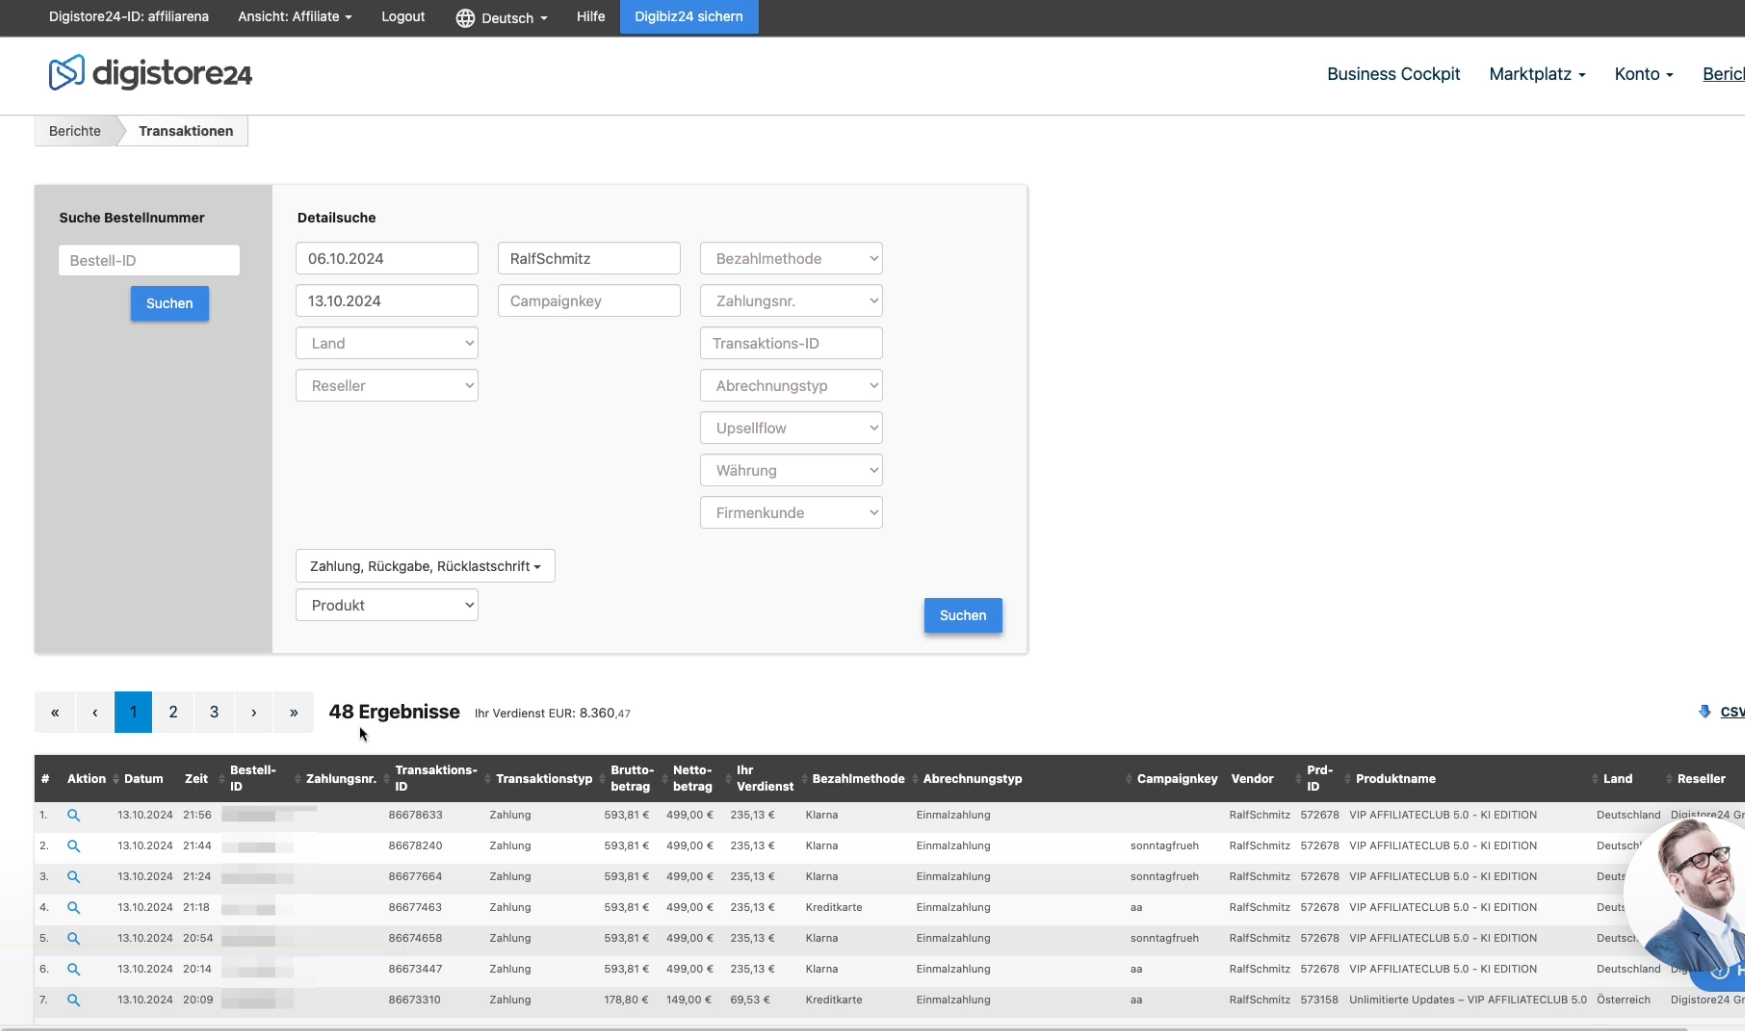Click the start date field 06.10.2024
This screenshot has width=1745, height=1031.
point(387,258)
